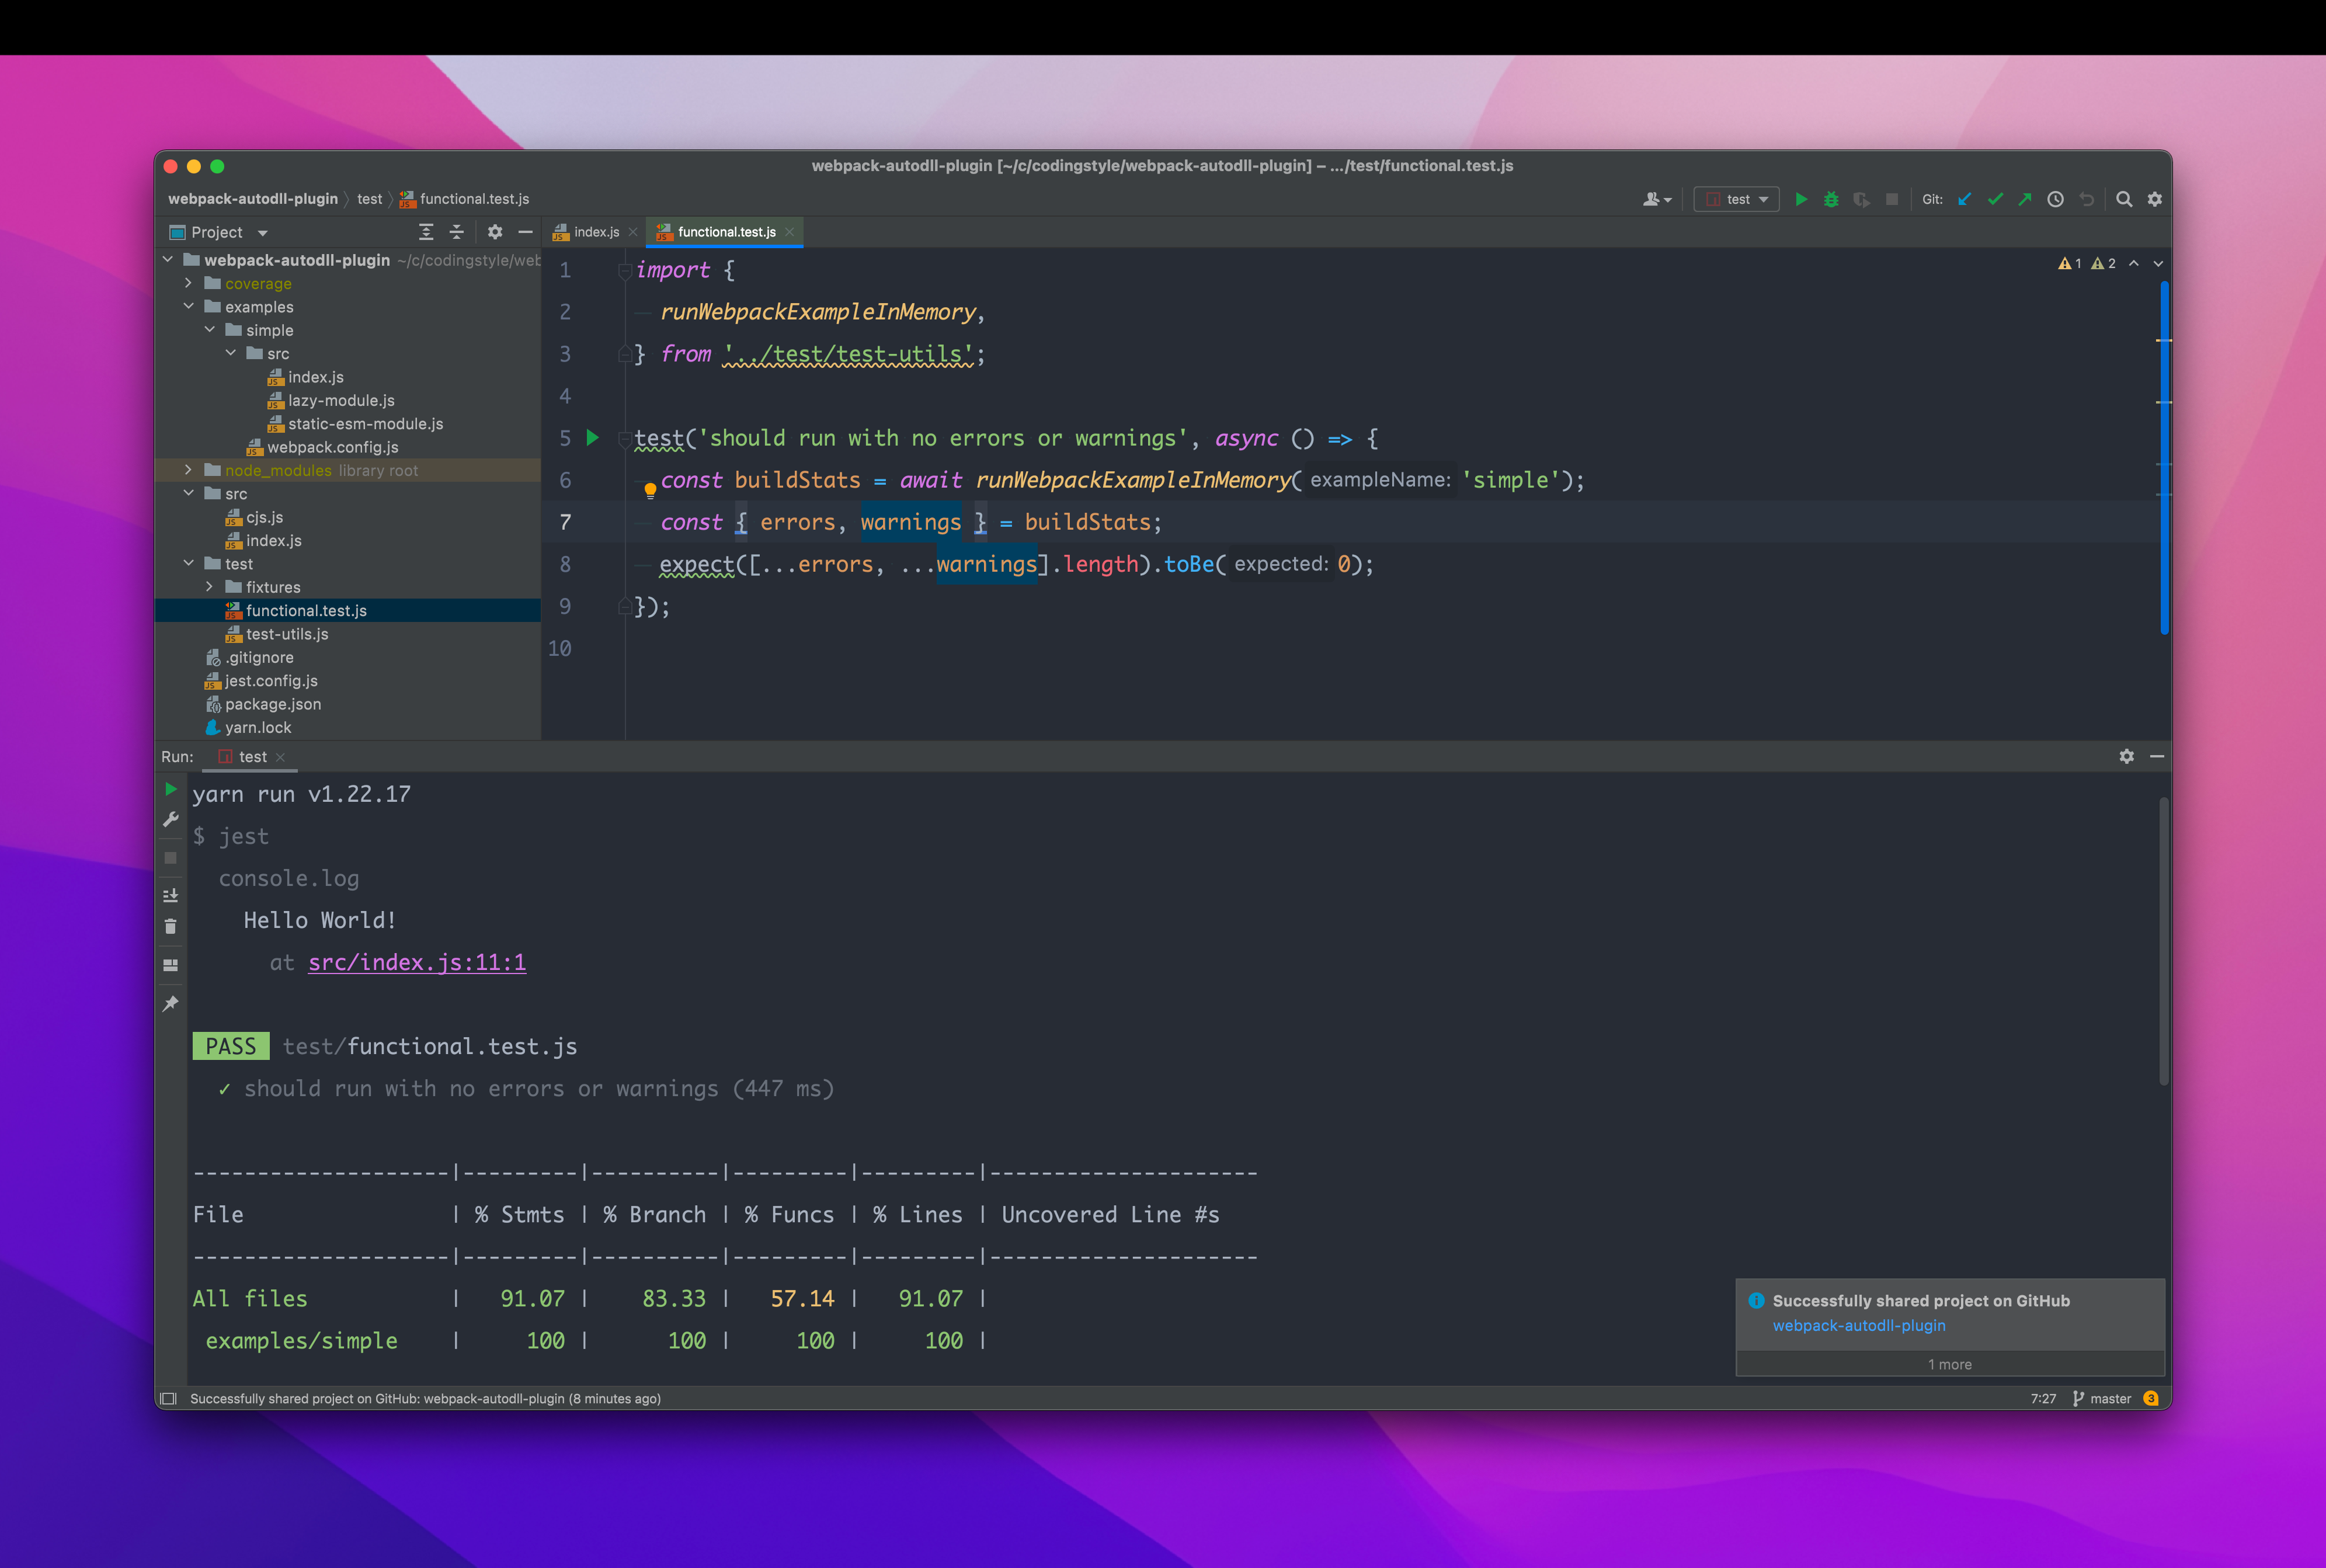Toggle the layout icon in Run sidebar
Screen dimensions: 2326x1568
tap(171, 965)
